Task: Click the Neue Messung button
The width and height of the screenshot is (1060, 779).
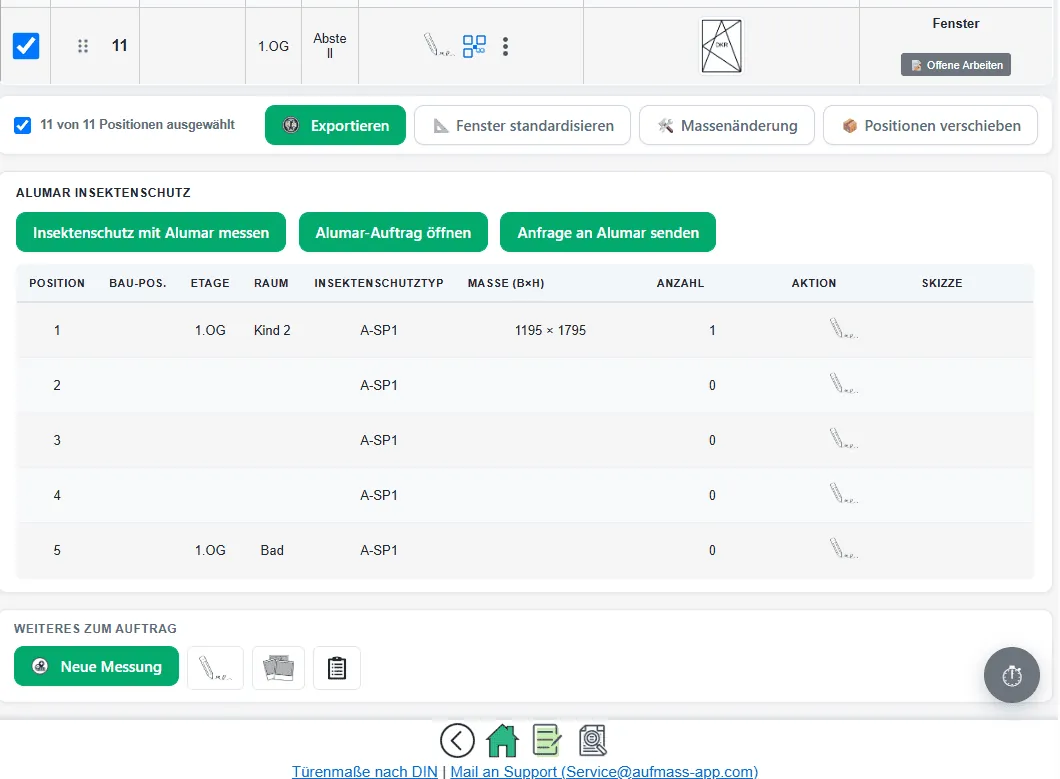Action: [x=96, y=666]
